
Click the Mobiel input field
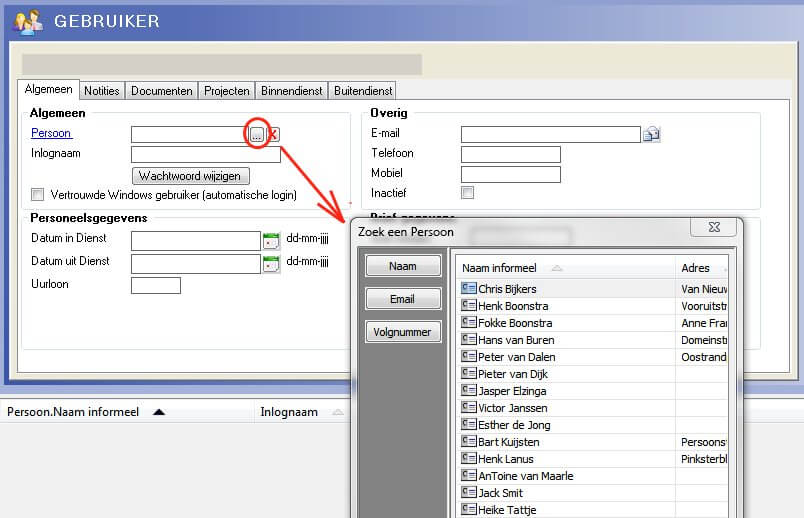click(x=511, y=174)
